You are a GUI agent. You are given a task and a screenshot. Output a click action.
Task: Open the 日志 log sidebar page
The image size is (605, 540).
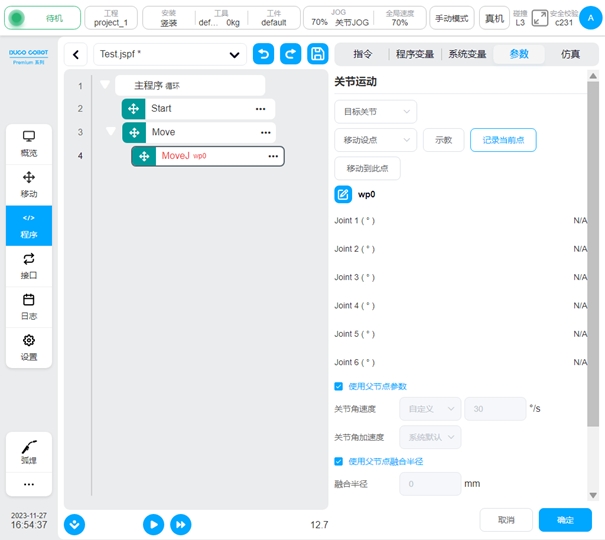pos(29,307)
